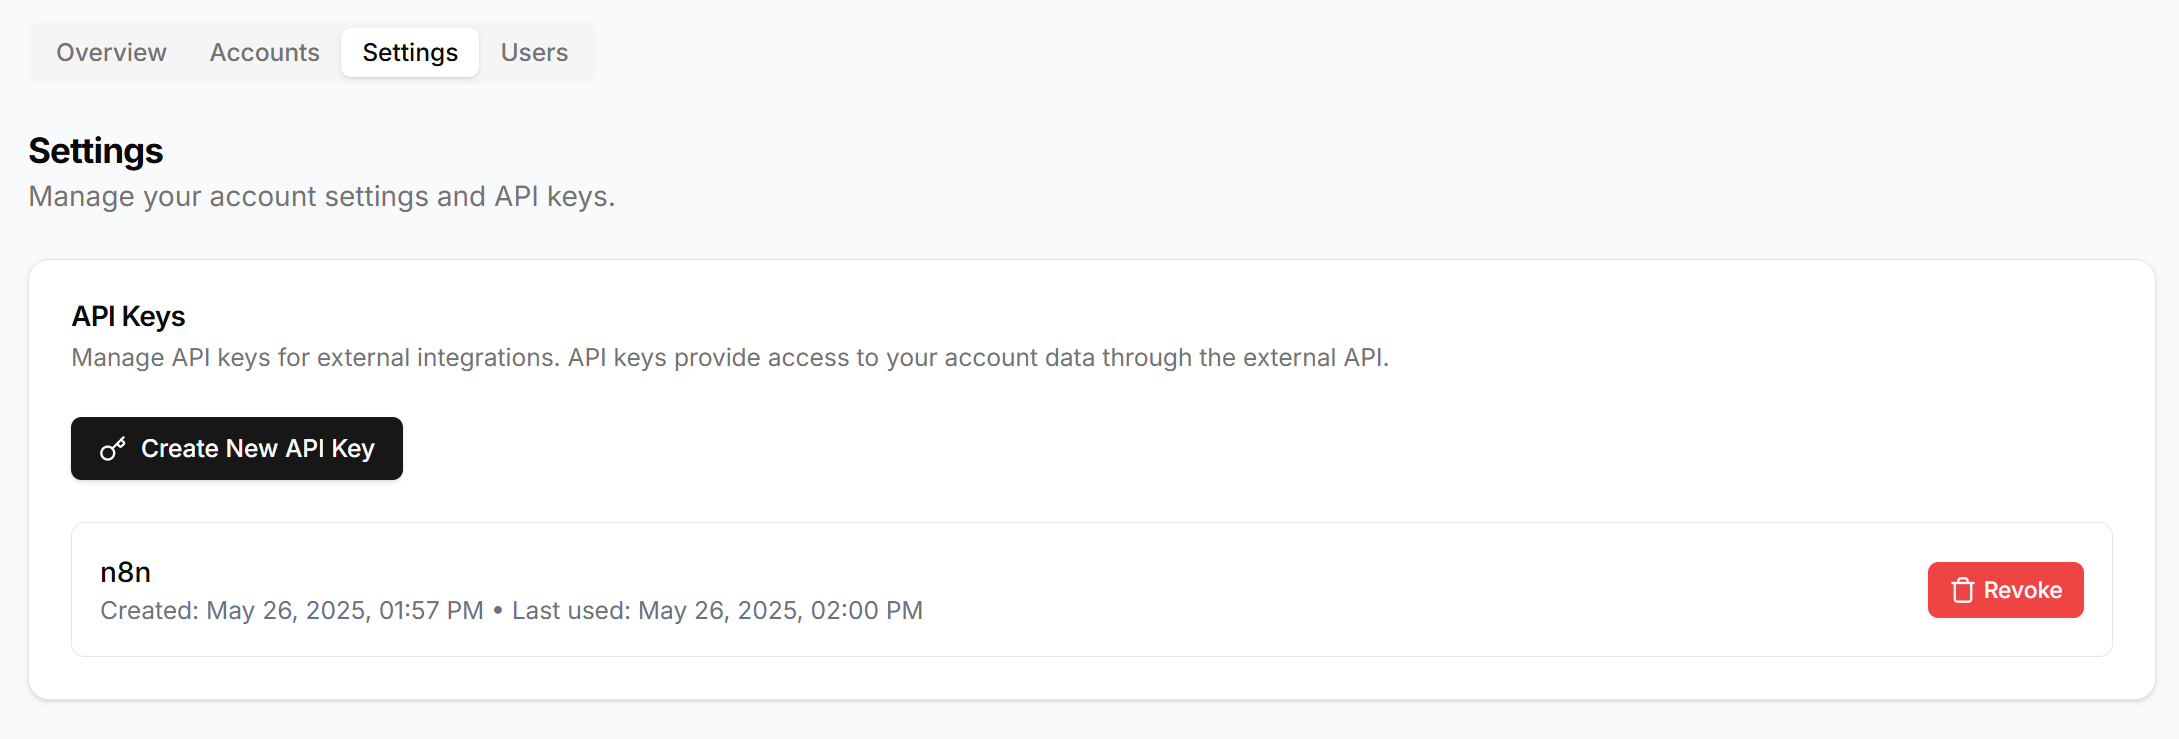
Task: Go to the Users tab
Action: point(534,52)
